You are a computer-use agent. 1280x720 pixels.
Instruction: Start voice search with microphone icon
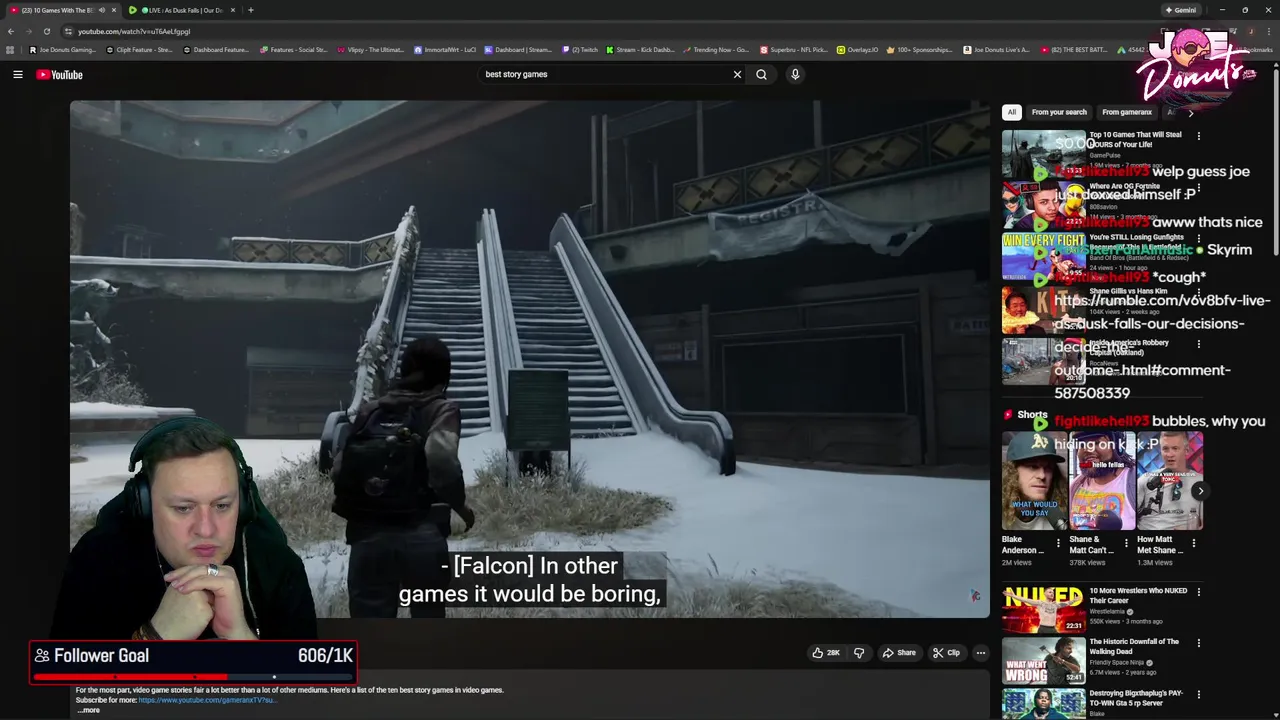click(x=795, y=74)
